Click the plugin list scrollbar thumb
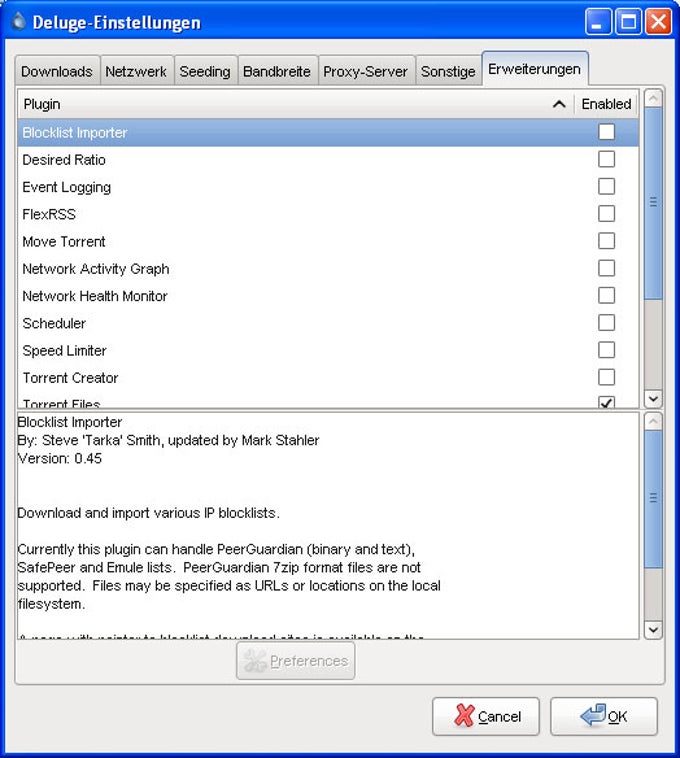Viewport: 680px width, 758px height. [653, 203]
